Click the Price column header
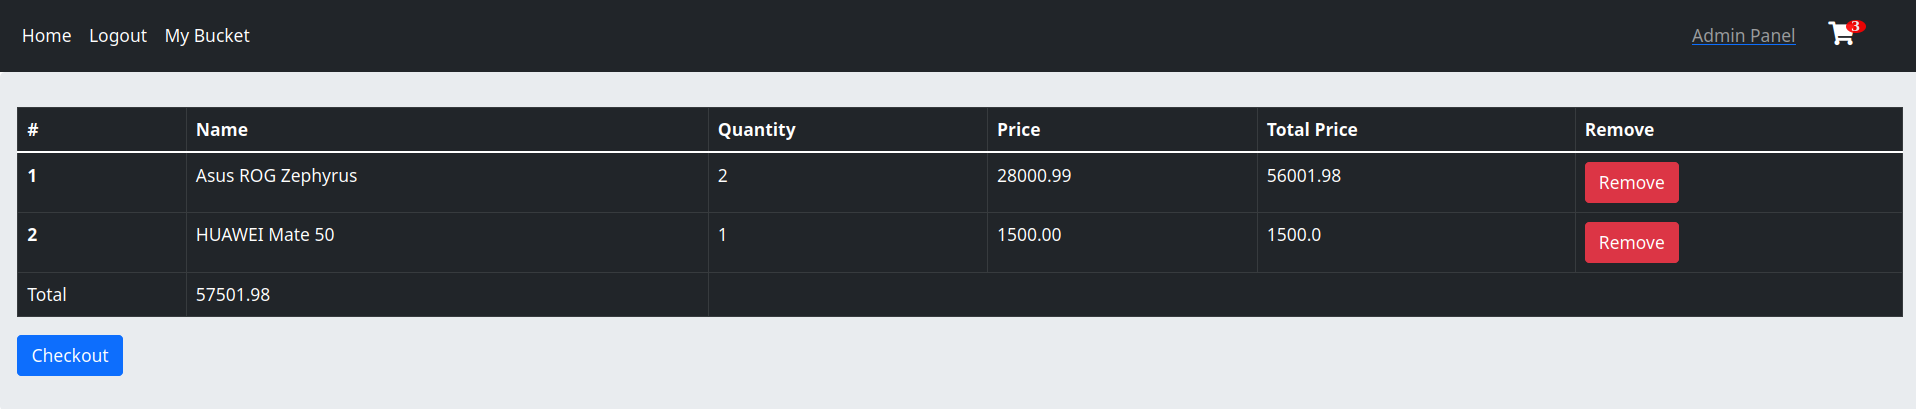This screenshot has height=409, width=1916. click(1122, 130)
